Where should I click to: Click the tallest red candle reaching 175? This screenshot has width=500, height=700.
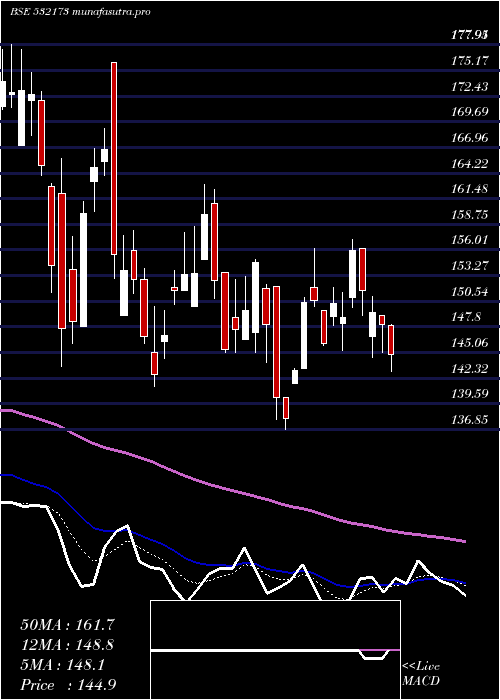click(x=114, y=158)
